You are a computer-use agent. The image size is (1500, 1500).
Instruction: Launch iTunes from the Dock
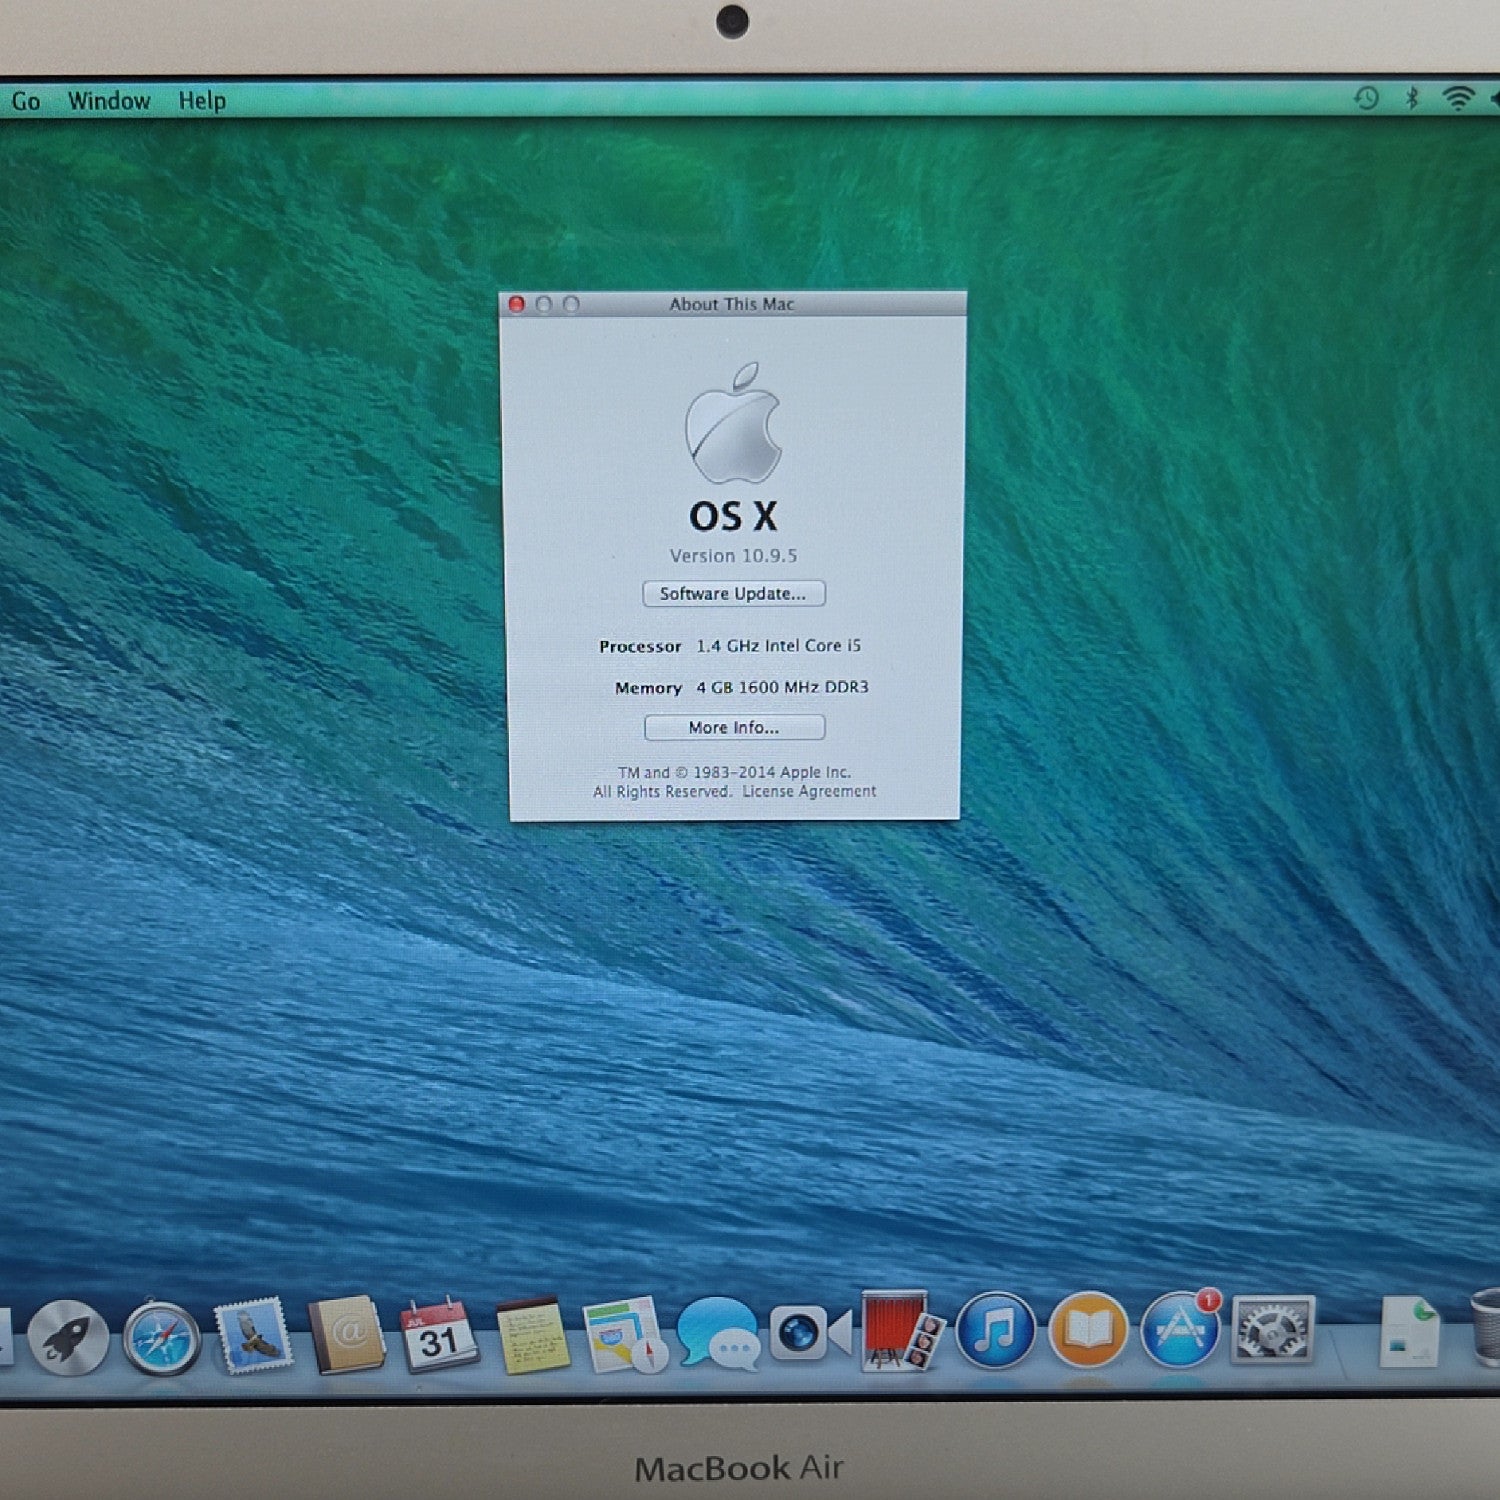click(x=995, y=1331)
